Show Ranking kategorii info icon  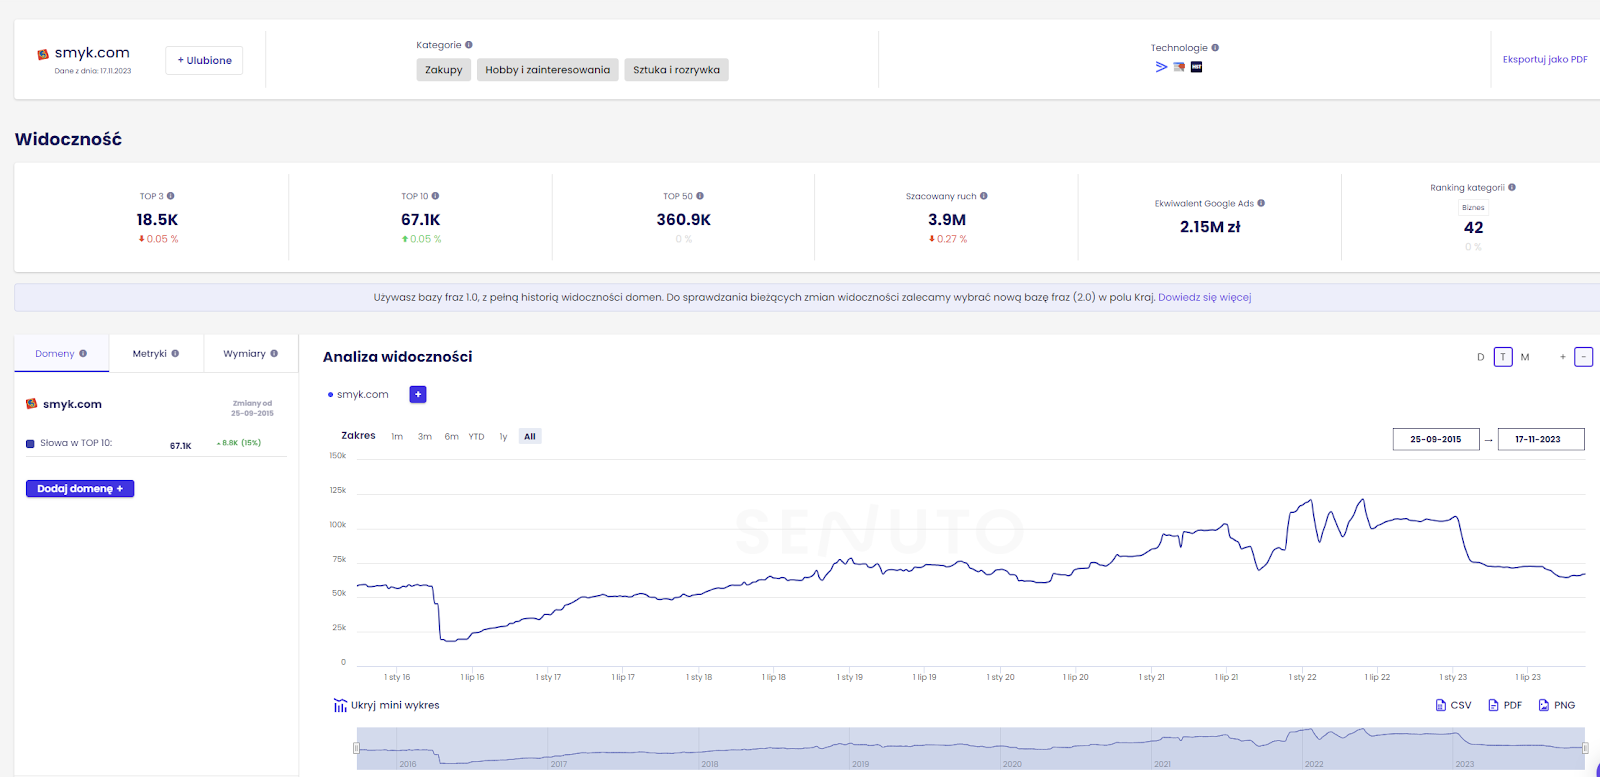pos(1512,187)
